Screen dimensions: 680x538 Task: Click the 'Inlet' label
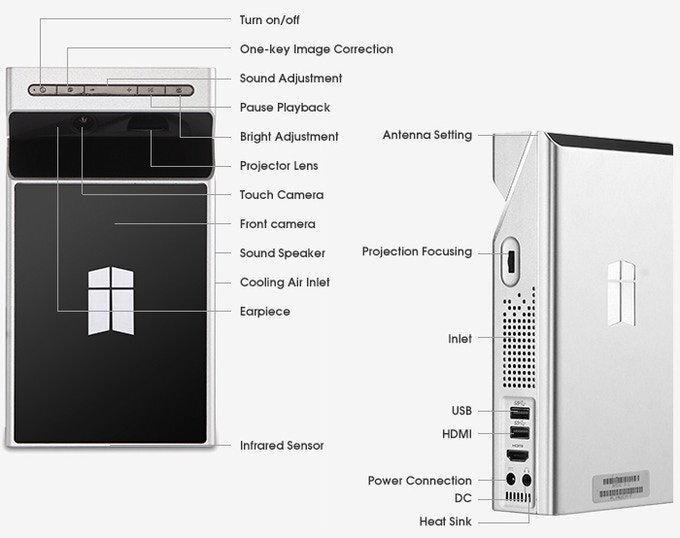460,339
